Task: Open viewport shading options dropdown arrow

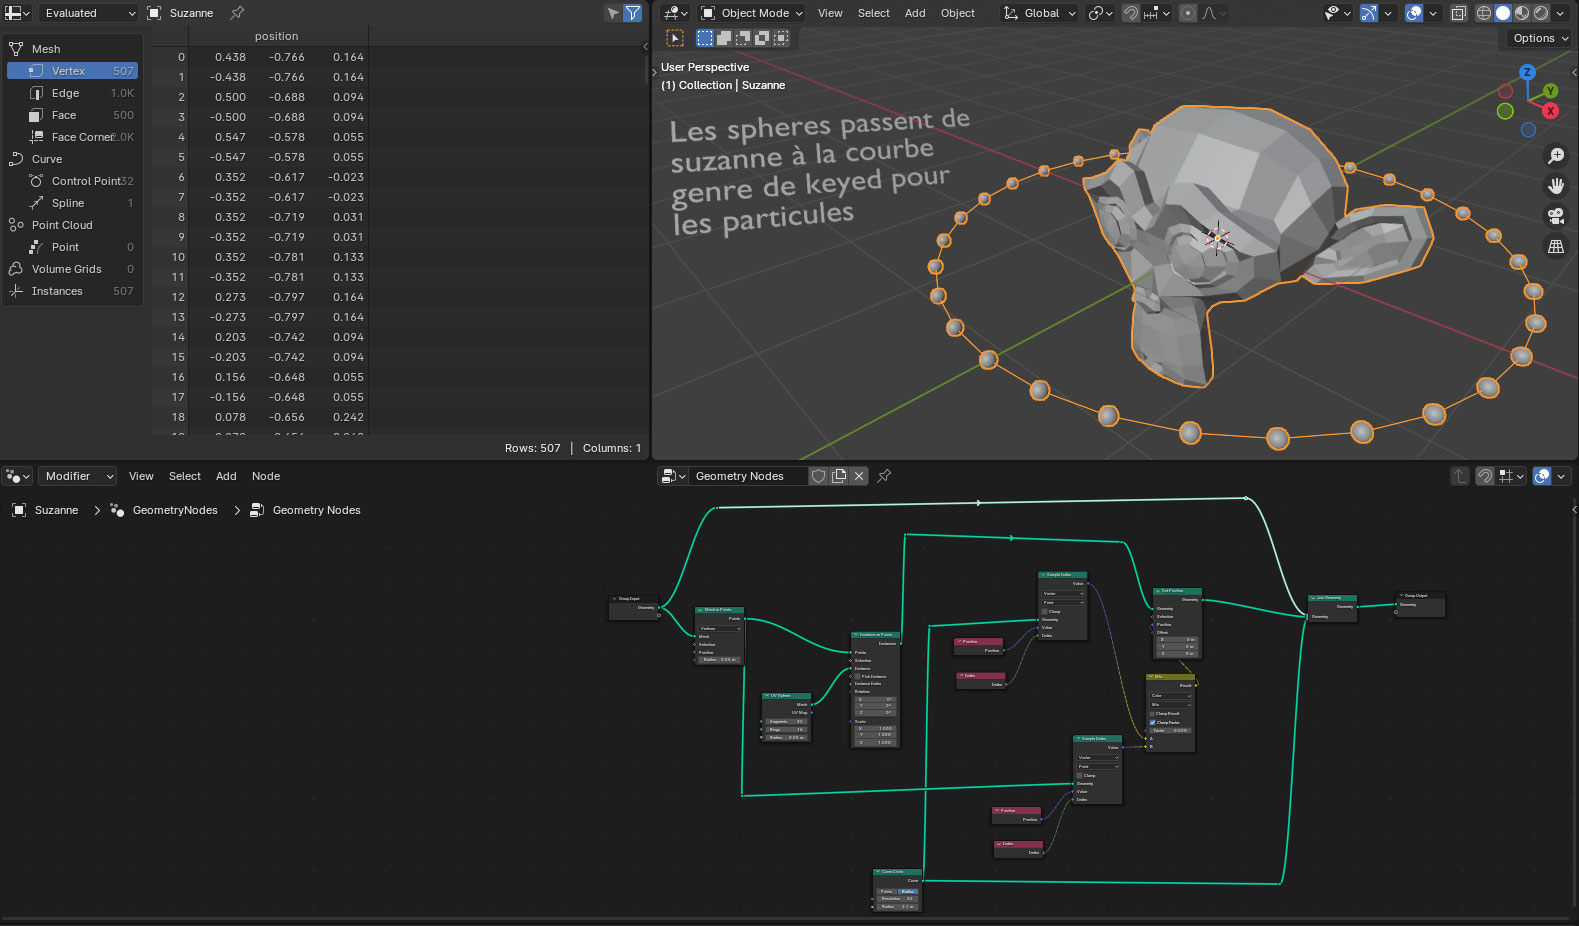Action: [x=1561, y=13]
